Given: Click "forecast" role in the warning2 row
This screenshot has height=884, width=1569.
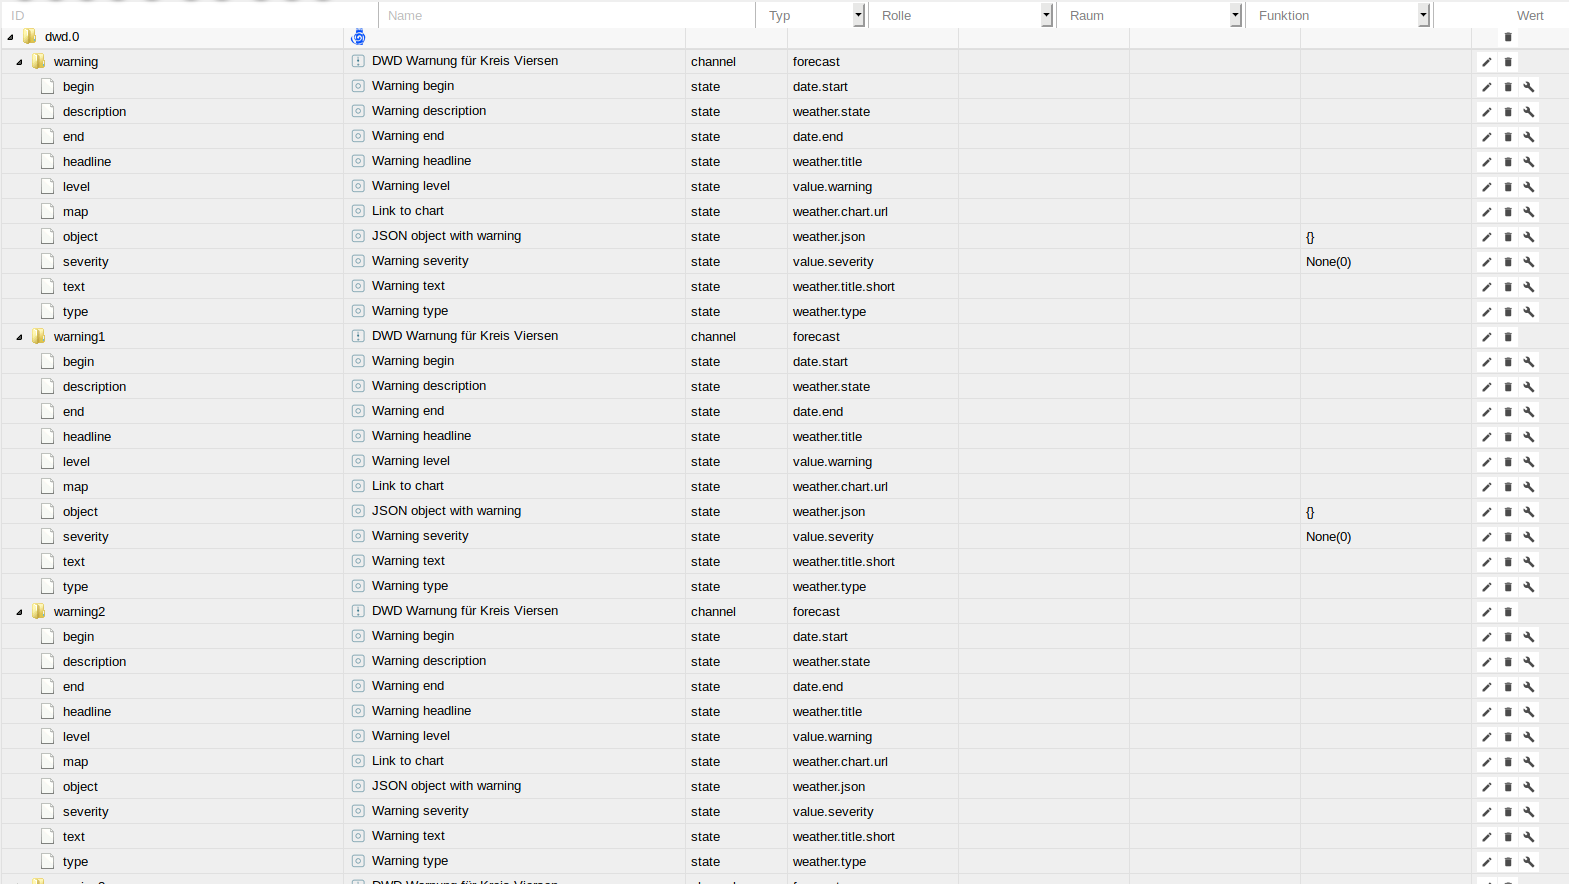Looking at the screenshot, I should (x=816, y=612).
